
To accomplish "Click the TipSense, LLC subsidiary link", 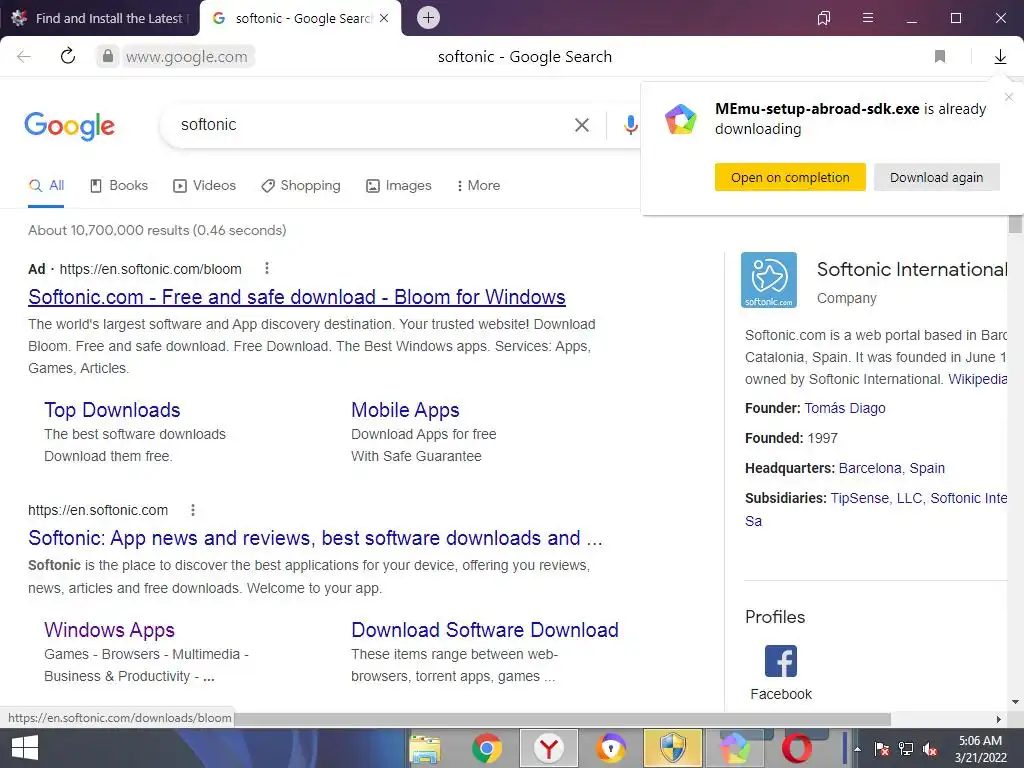I will 876,498.
